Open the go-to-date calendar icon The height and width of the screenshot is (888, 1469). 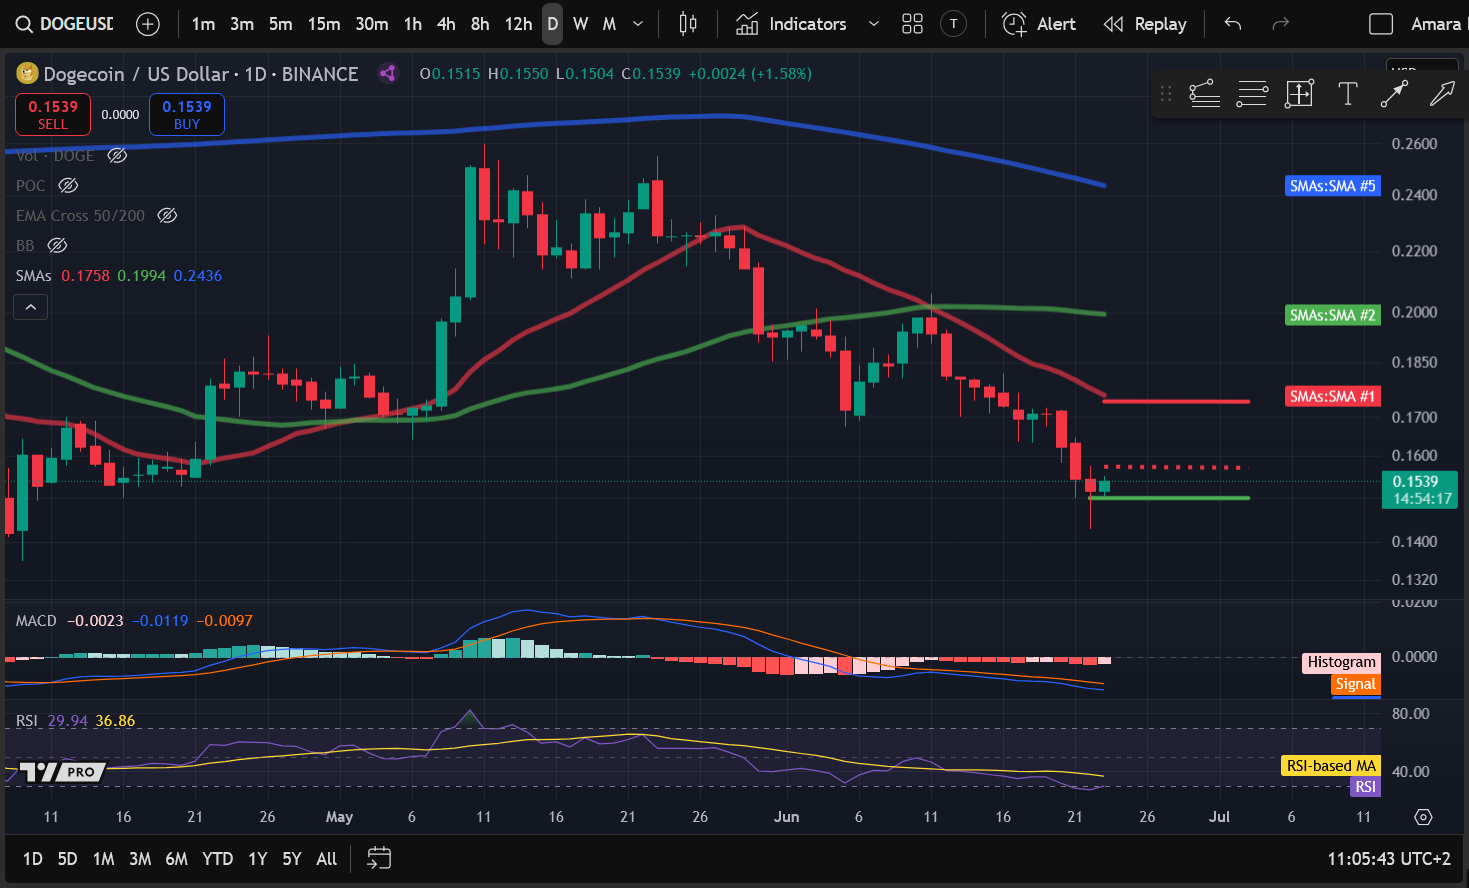click(x=379, y=858)
